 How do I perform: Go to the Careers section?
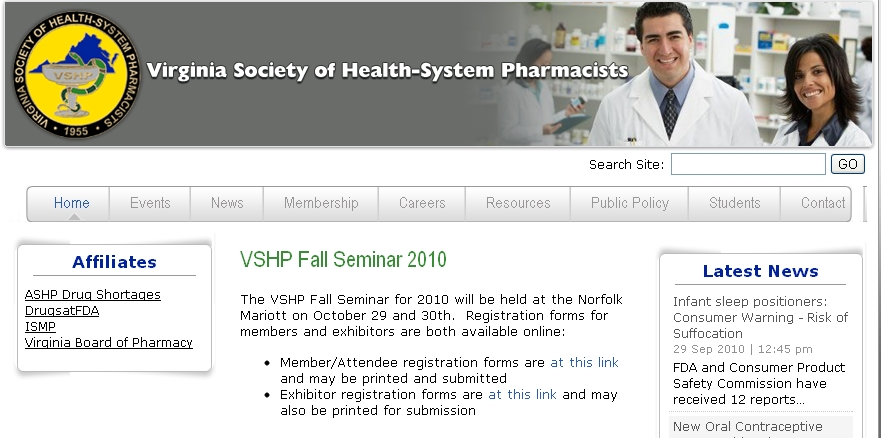[422, 203]
